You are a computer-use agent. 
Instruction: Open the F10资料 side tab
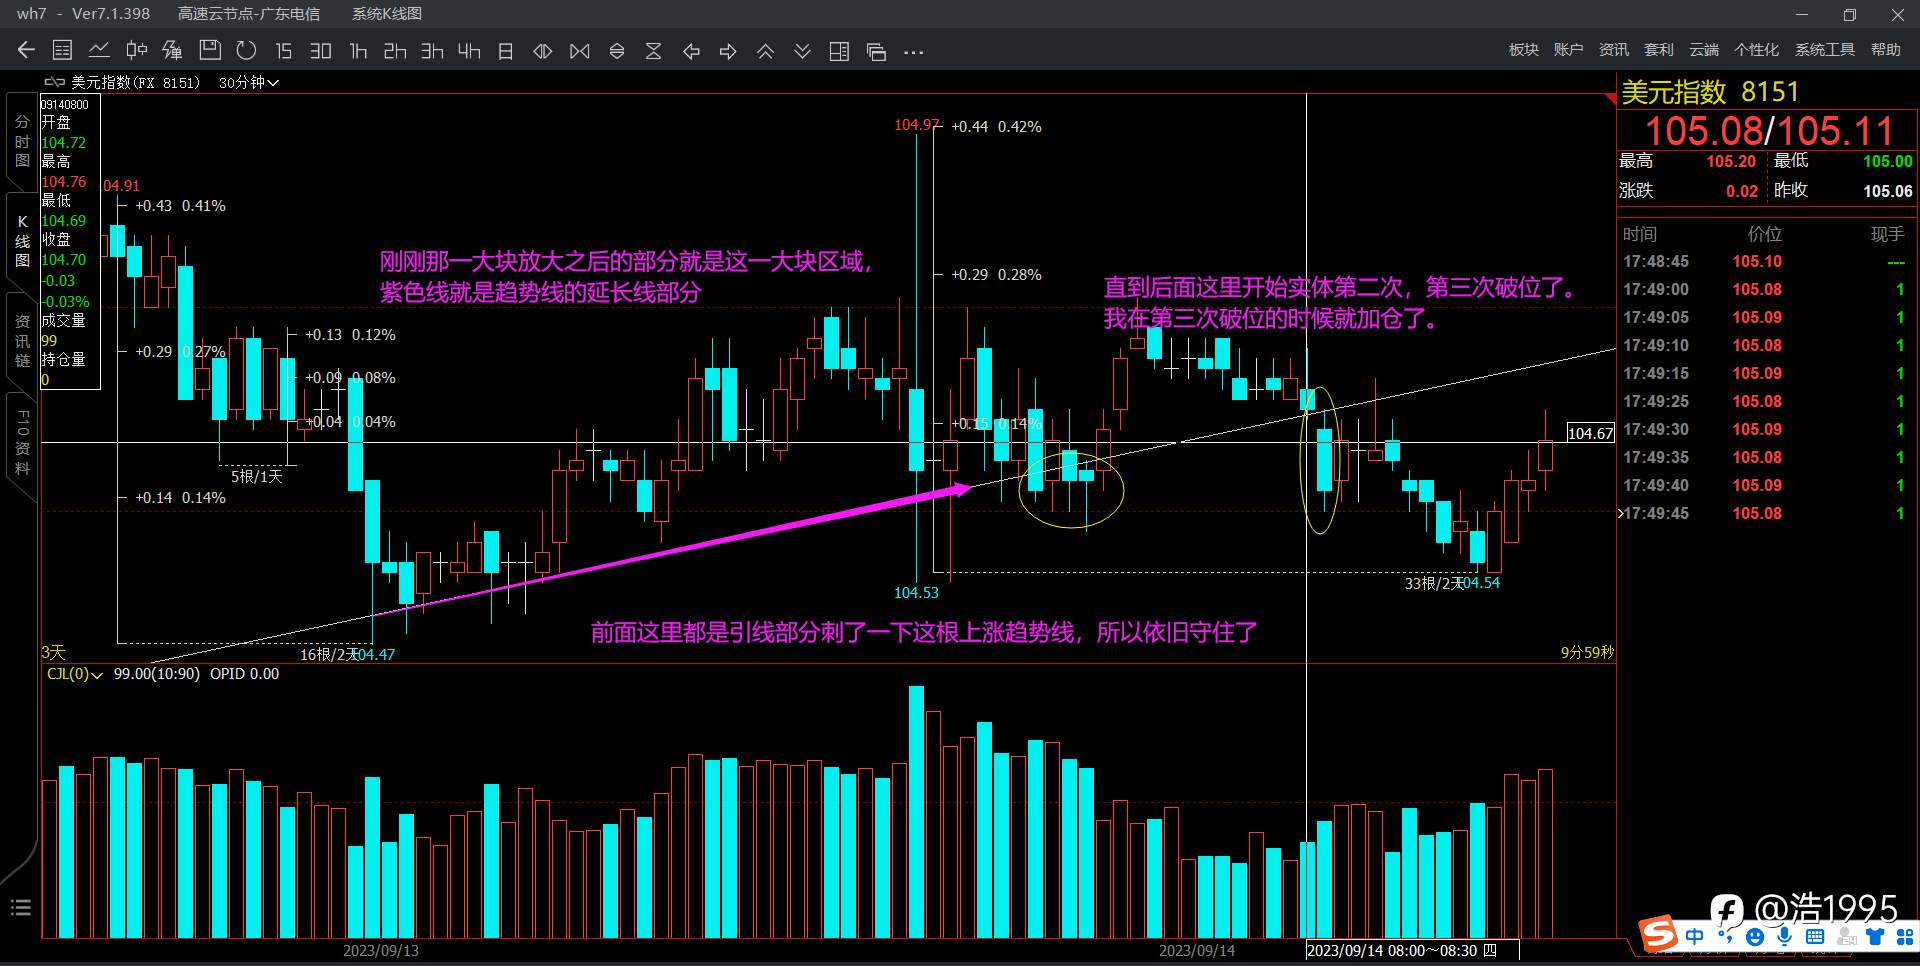[x=22, y=441]
